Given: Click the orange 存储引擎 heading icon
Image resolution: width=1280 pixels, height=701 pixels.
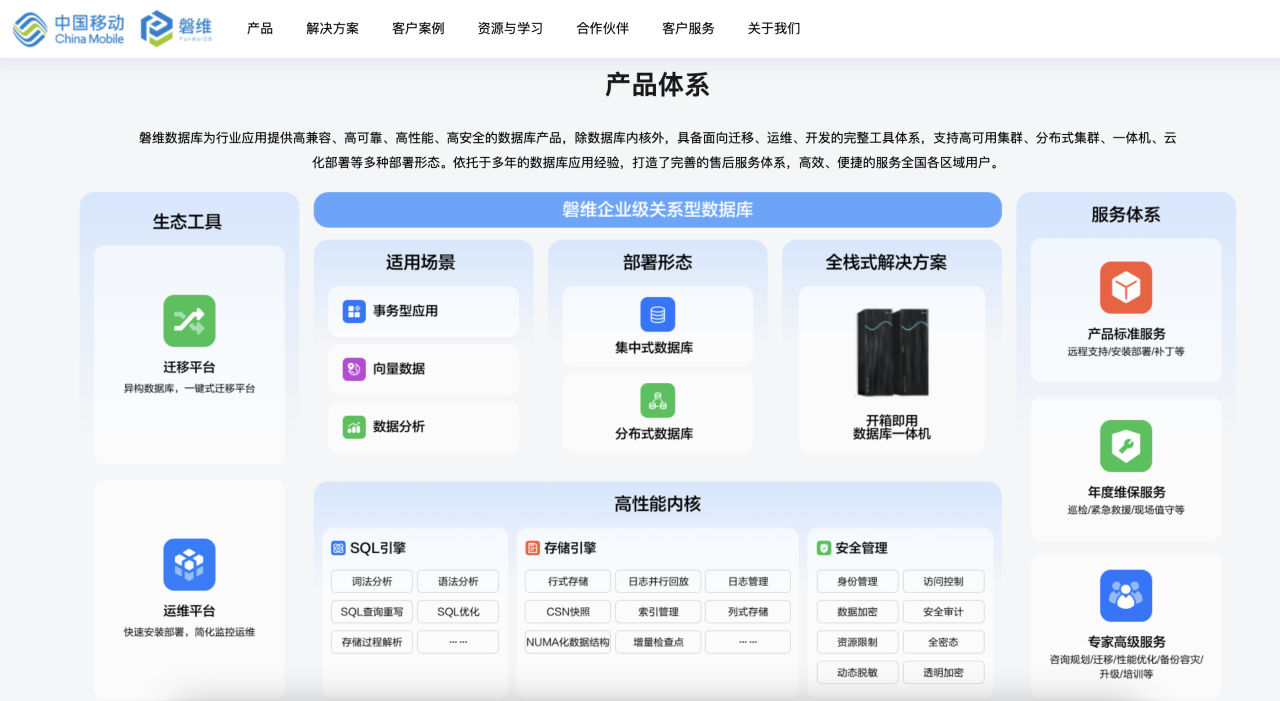Looking at the screenshot, I should coord(532,548).
